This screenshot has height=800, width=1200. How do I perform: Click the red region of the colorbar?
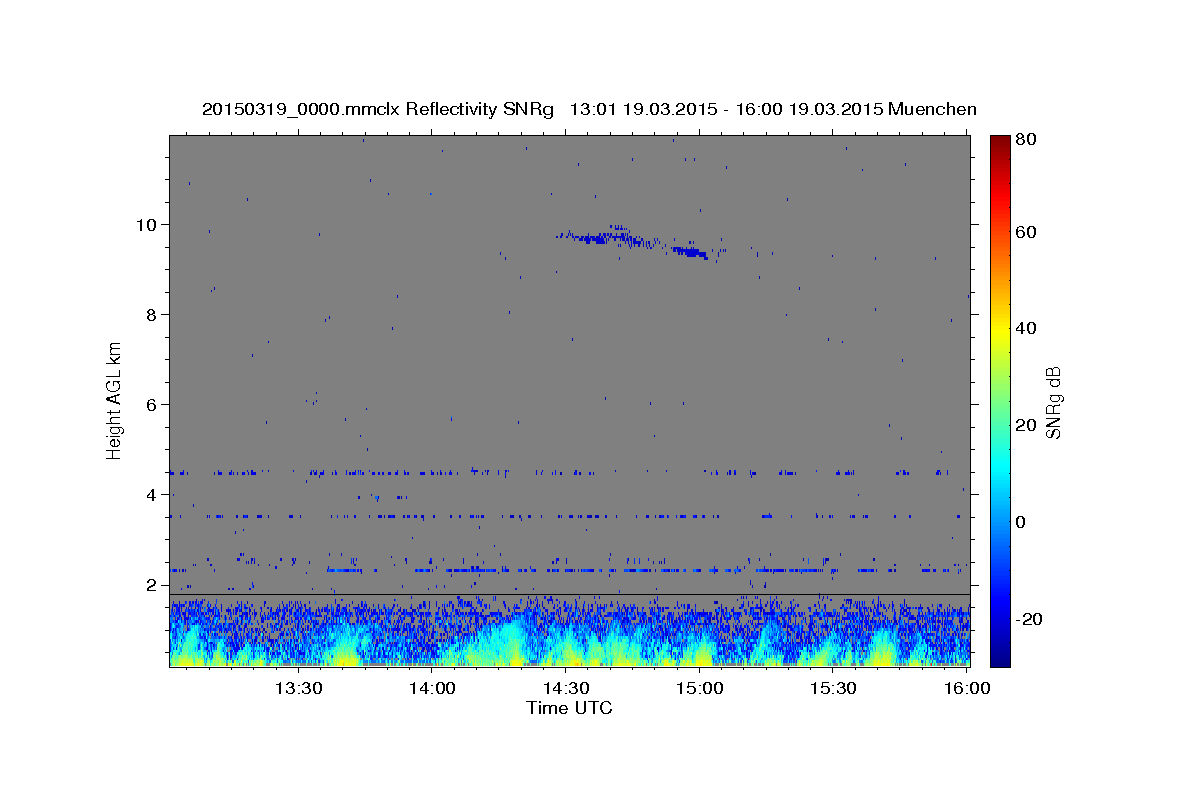click(1000, 200)
